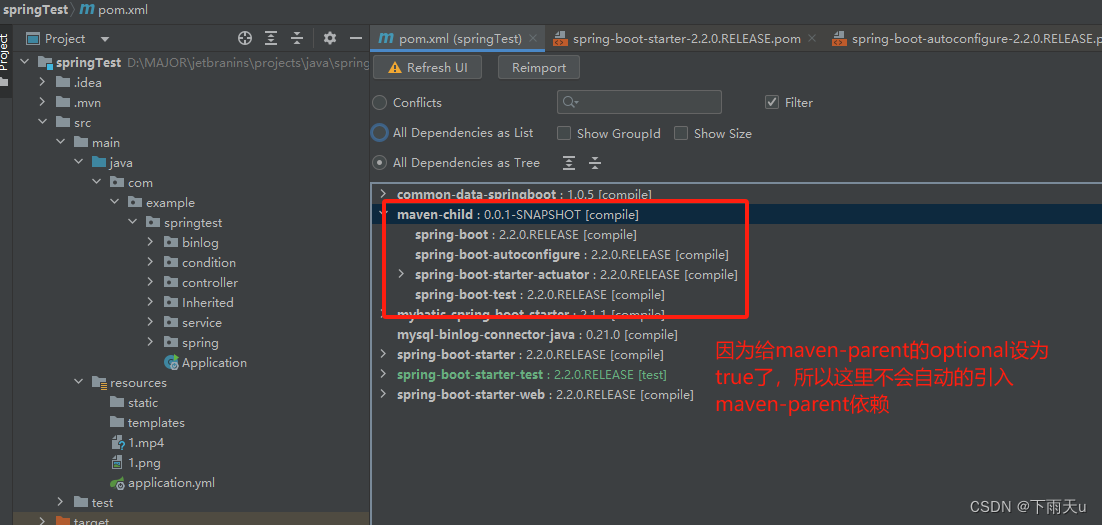The width and height of the screenshot is (1102, 525).
Task: Expand all dependency tree nodes icon
Action: [569, 163]
